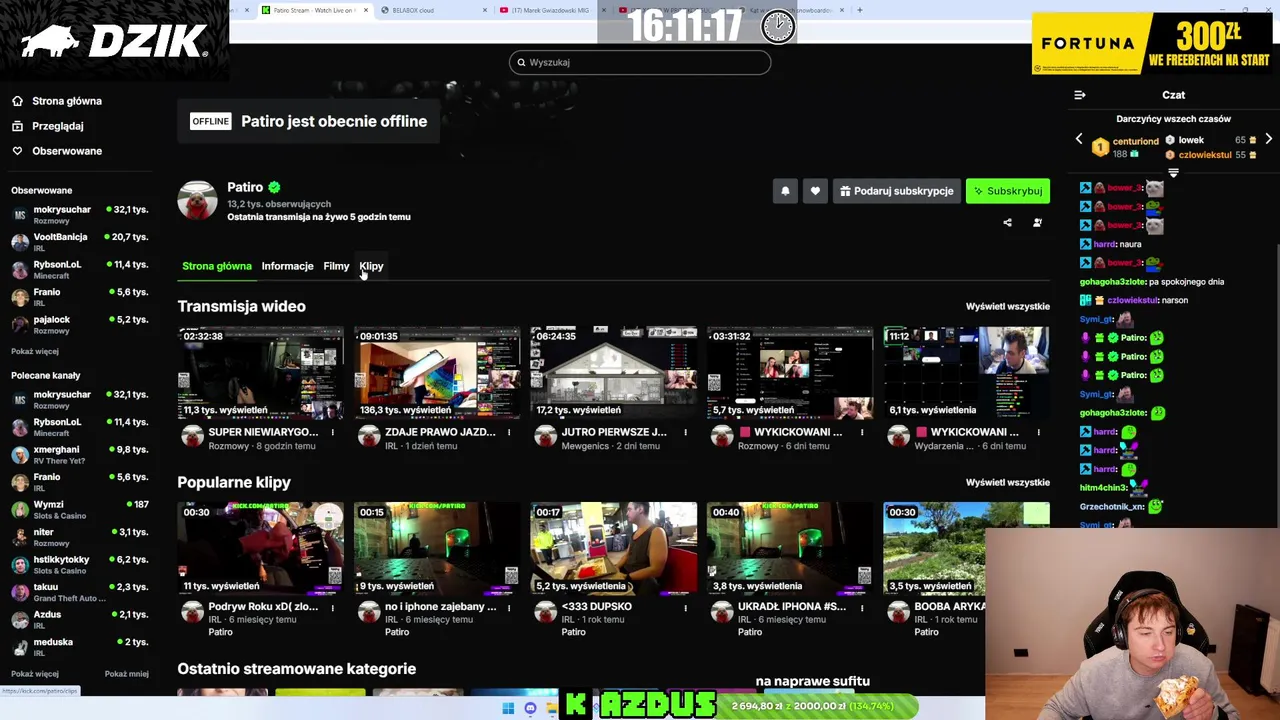1280x720 pixels.
Task: Click the Patiro channel name heading
Action: [x=245, y=187]
